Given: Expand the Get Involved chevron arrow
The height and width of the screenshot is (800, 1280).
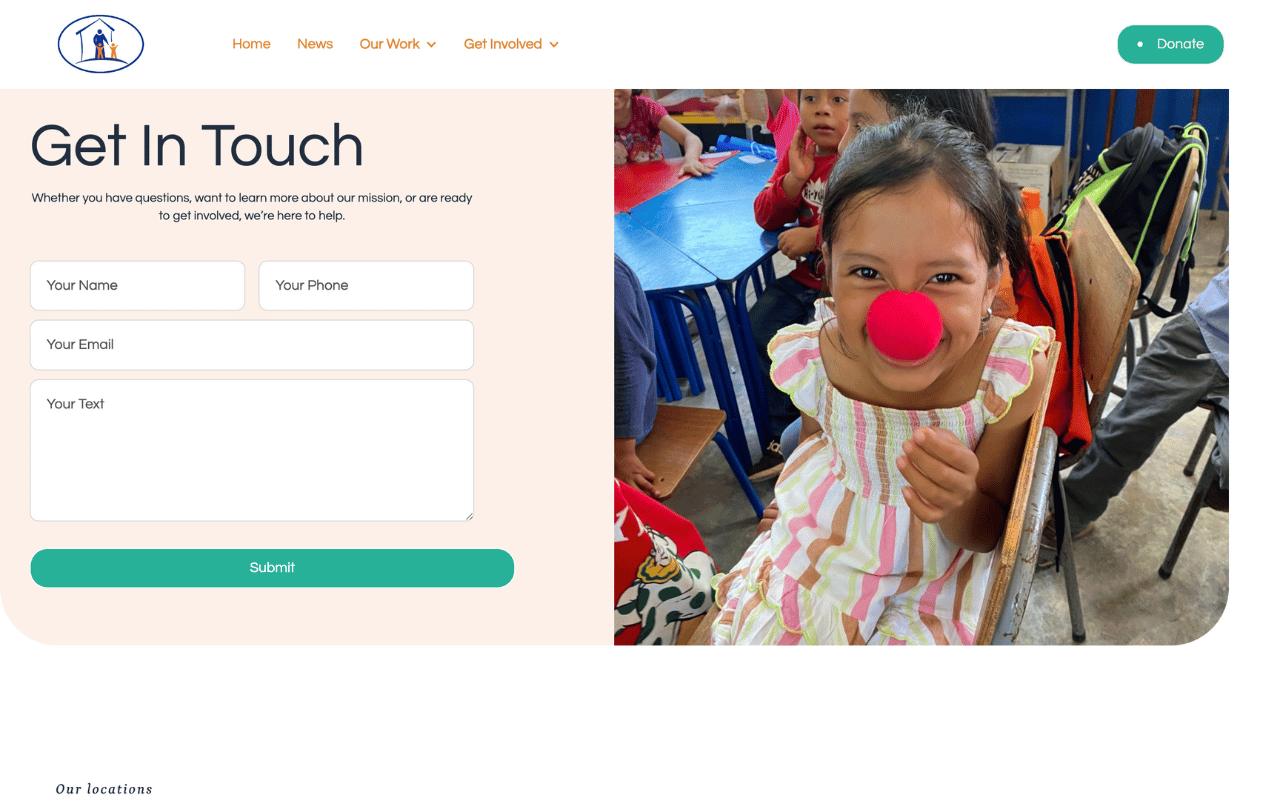Looking at the screenshot, I should point(554,45).
